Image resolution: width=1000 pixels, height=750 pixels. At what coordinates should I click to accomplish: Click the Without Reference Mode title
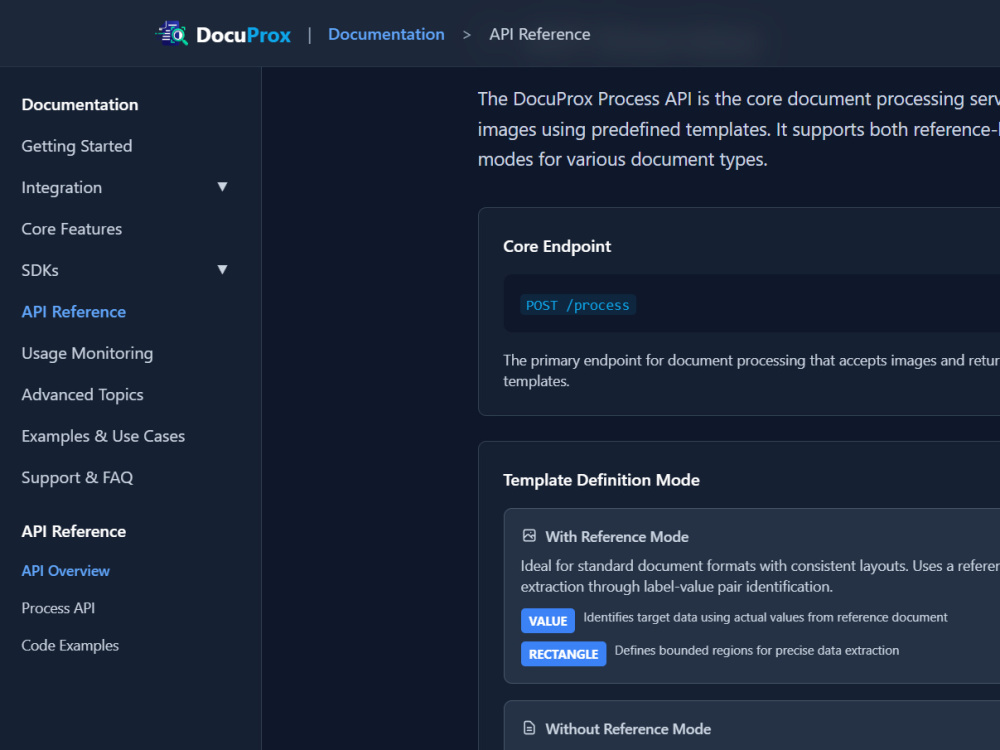coord(628,729)
